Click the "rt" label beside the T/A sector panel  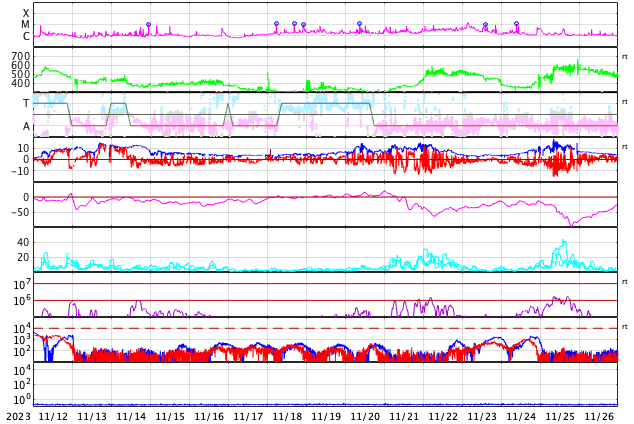[625, 102]
